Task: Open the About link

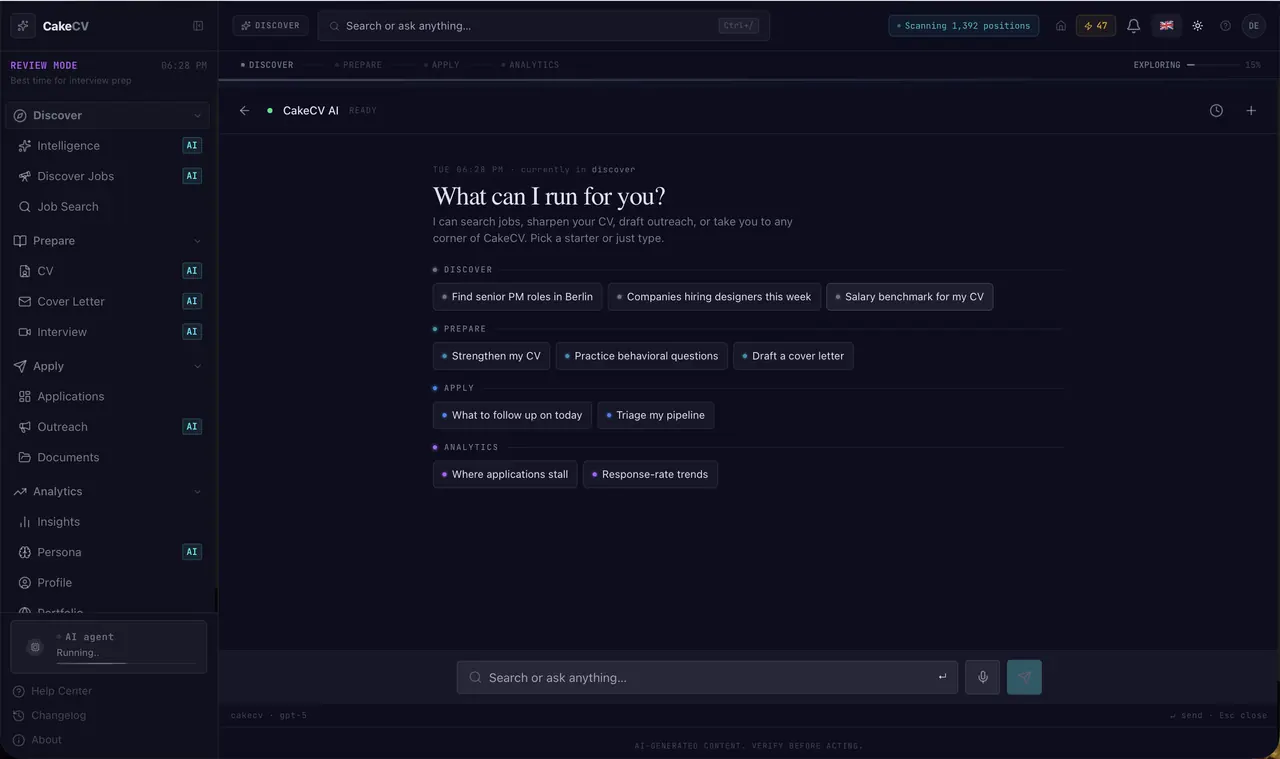Action: coord(37,740)
